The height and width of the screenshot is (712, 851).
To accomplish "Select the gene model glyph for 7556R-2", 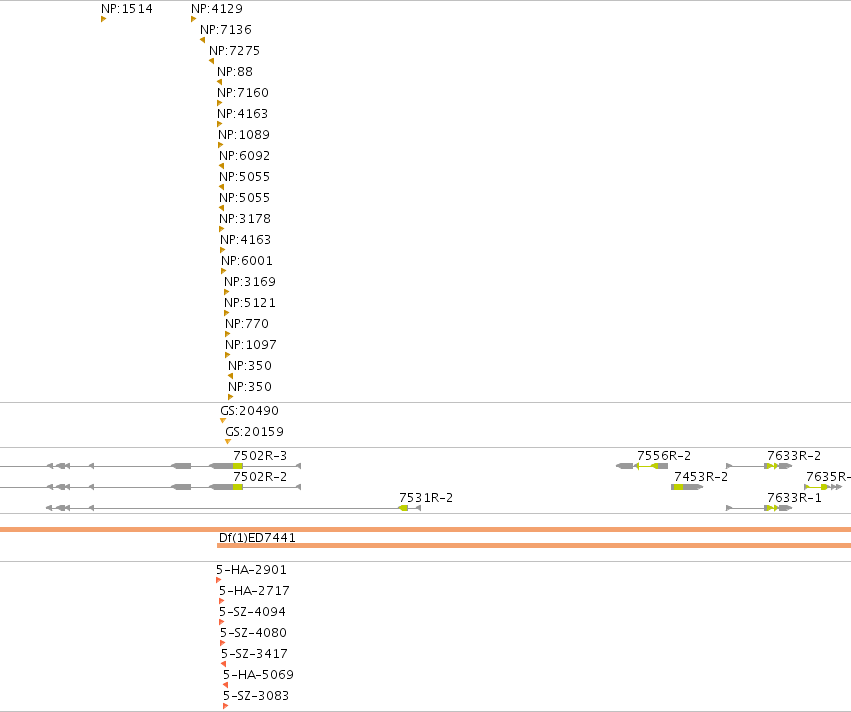I will [642, 466].
